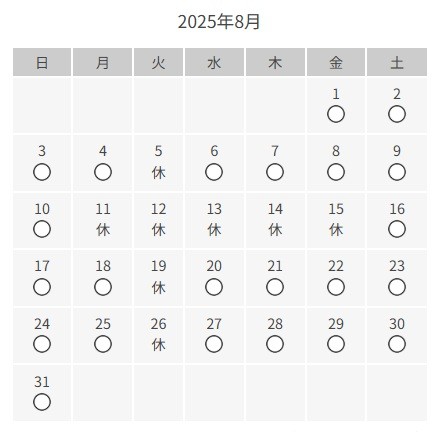Viewport: 437px width, 432px height.
Task: Click the 日 Sunday column header
Action: coord(42,62)
